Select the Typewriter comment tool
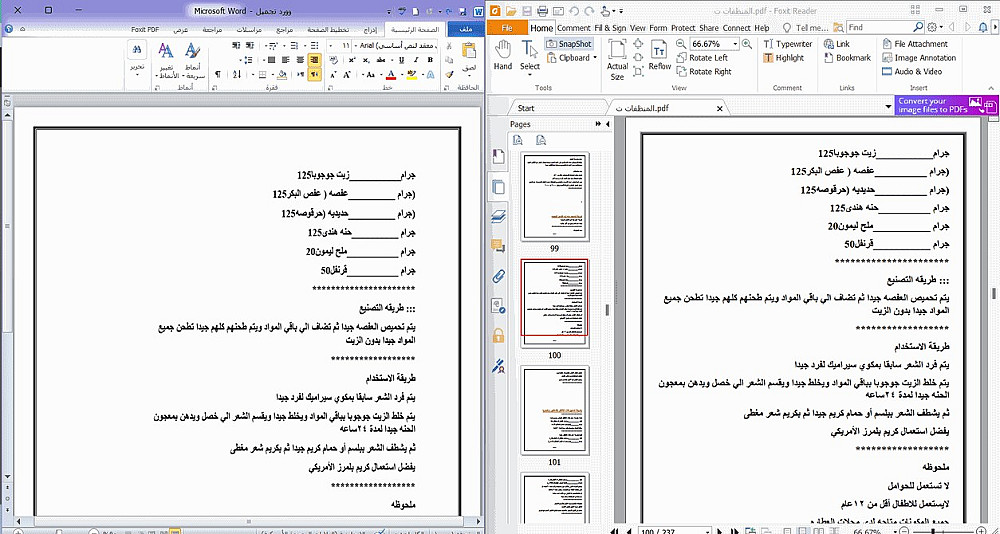 coord(788,44)
